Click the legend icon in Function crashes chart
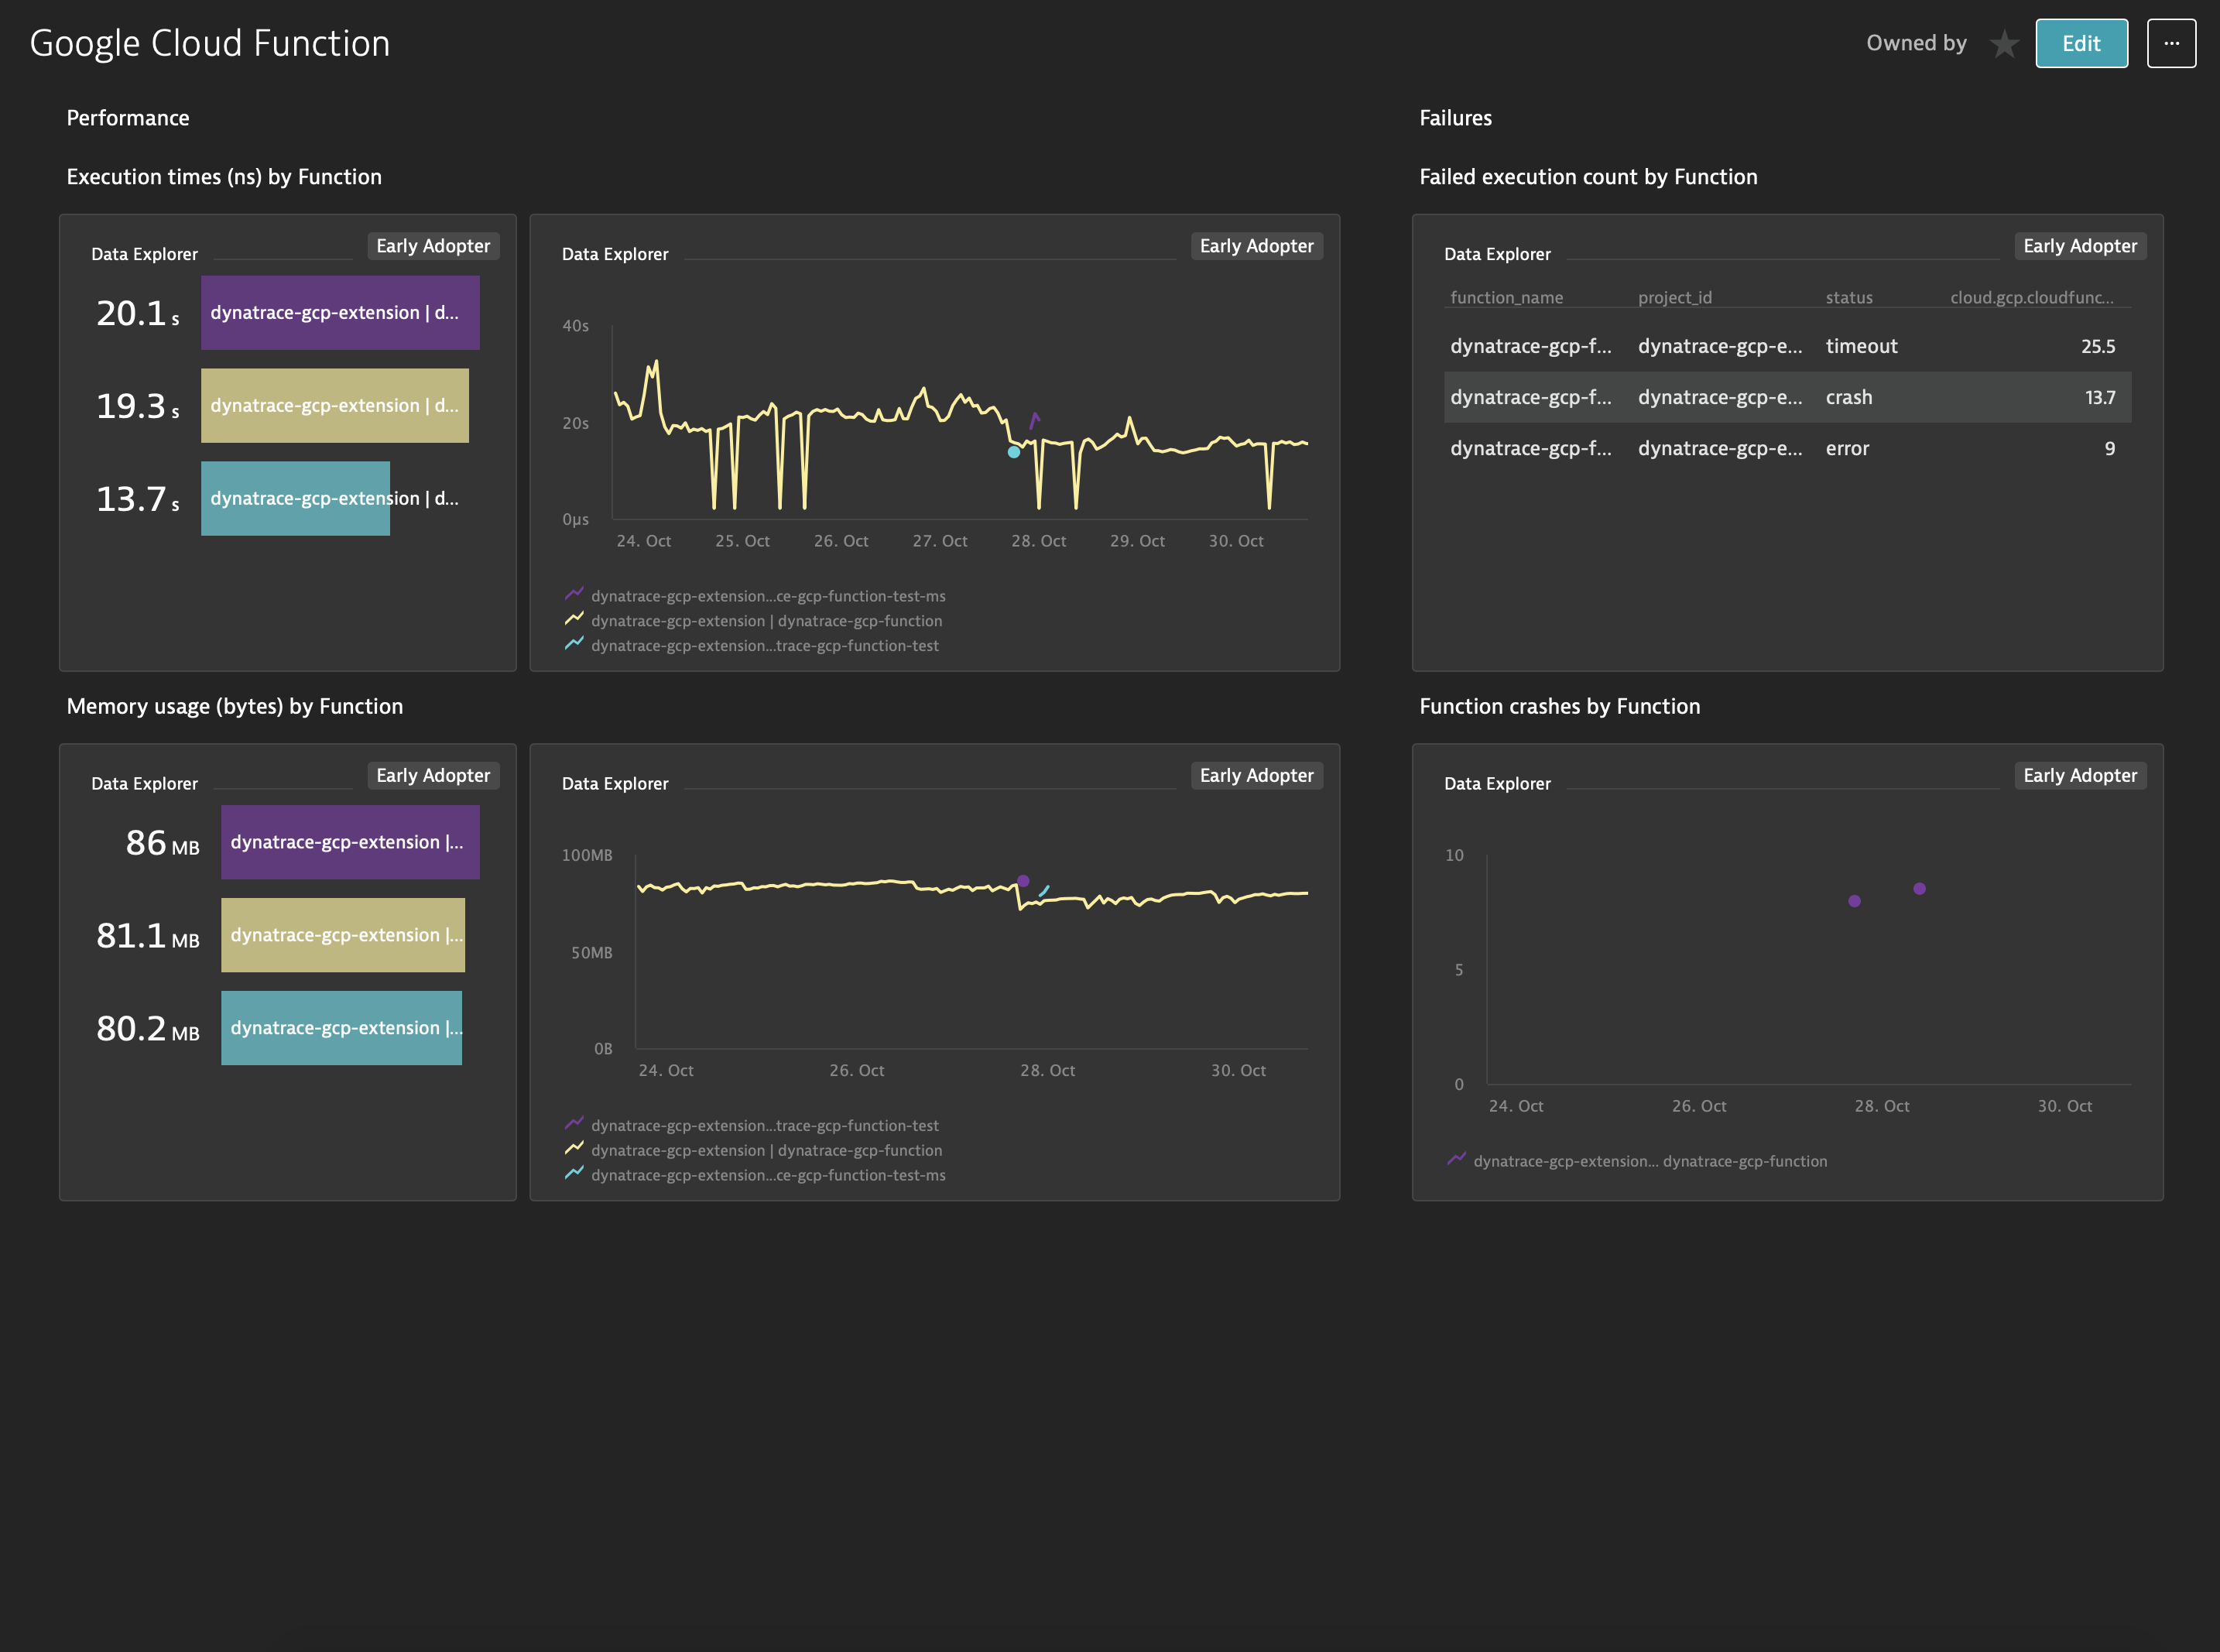This screenshot has height=1652, width=2220. point(1456,1160)
